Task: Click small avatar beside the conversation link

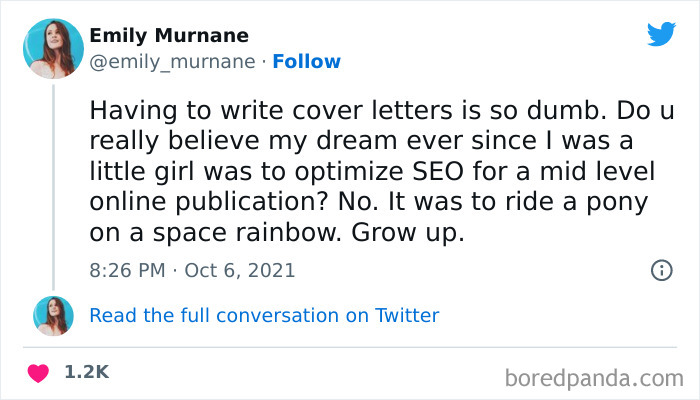Action: (52, 315)
